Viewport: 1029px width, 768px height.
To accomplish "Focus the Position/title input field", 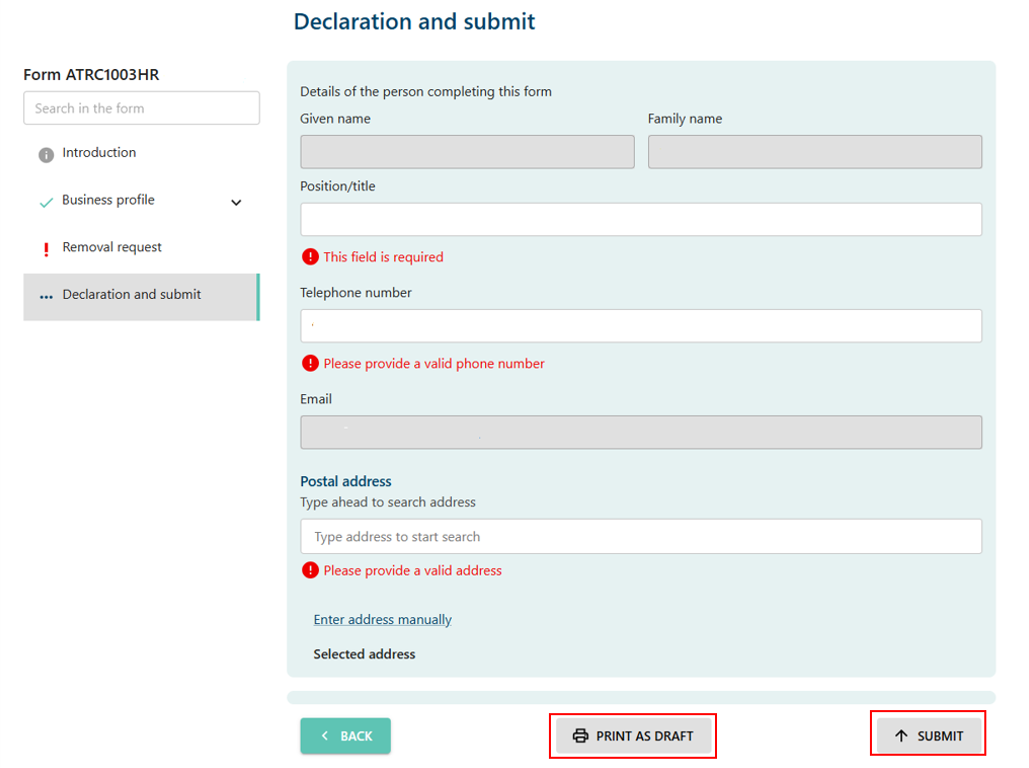I will coord(640,218).
